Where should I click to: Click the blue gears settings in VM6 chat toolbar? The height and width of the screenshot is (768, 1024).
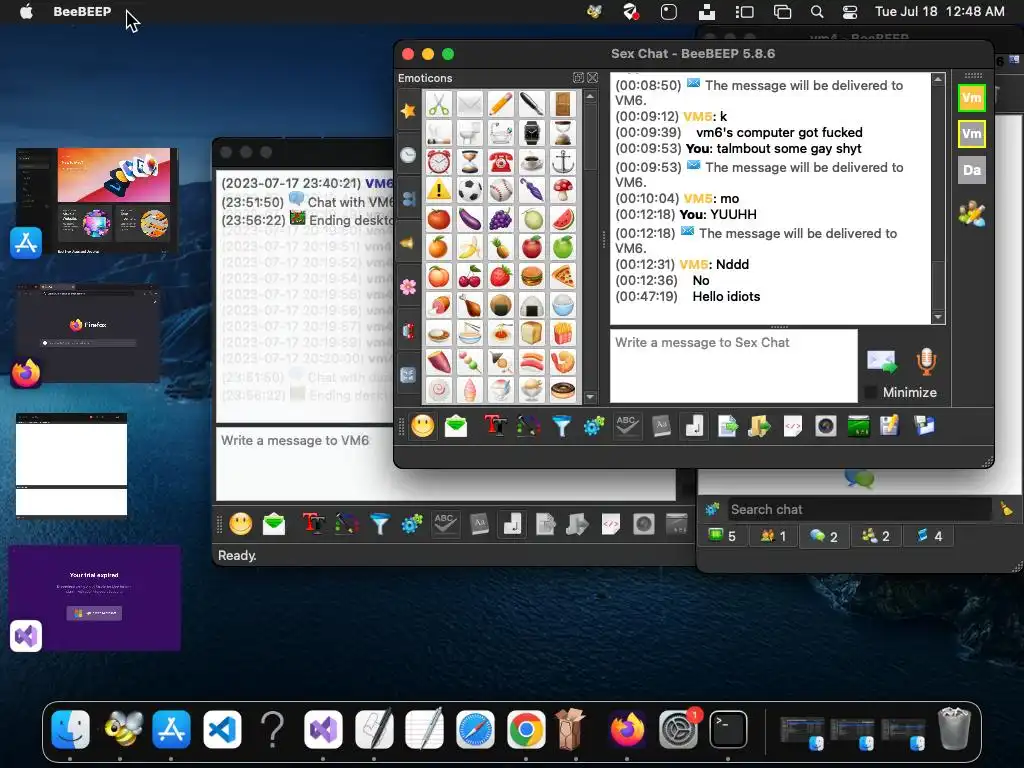[x=412, y=524]
